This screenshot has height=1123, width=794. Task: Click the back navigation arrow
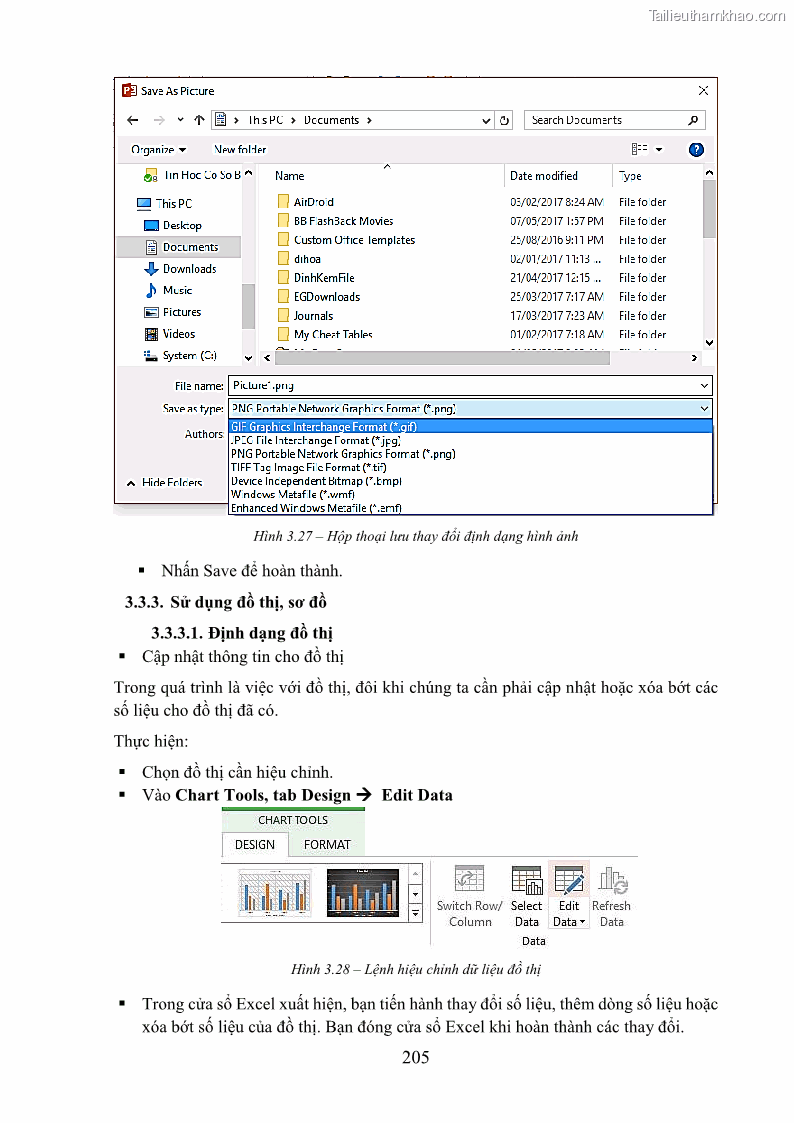[133, 120]
